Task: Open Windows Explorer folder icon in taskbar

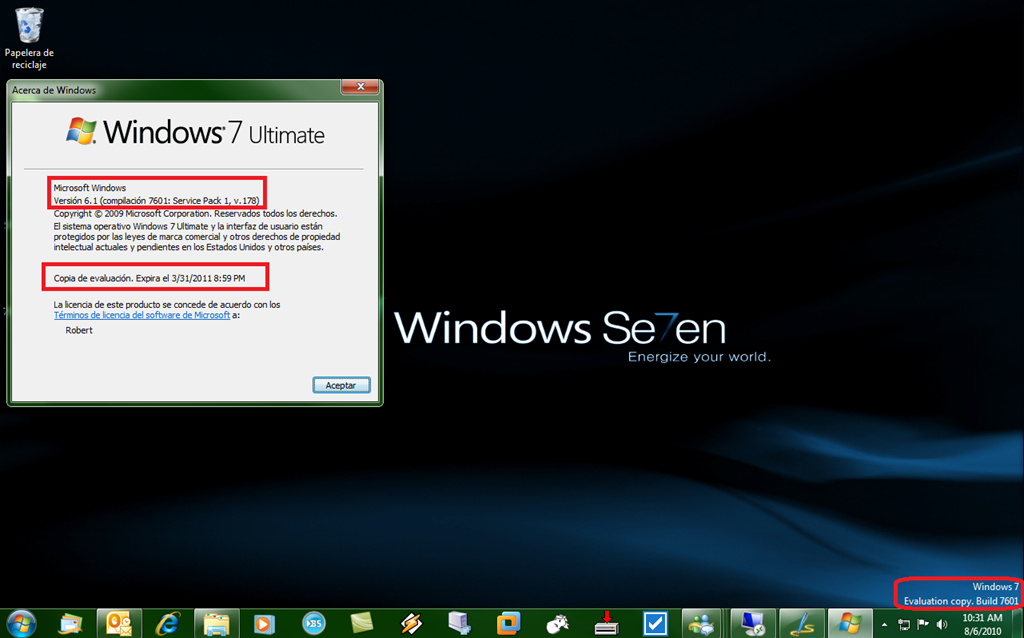Action: (x=216, y=623)
